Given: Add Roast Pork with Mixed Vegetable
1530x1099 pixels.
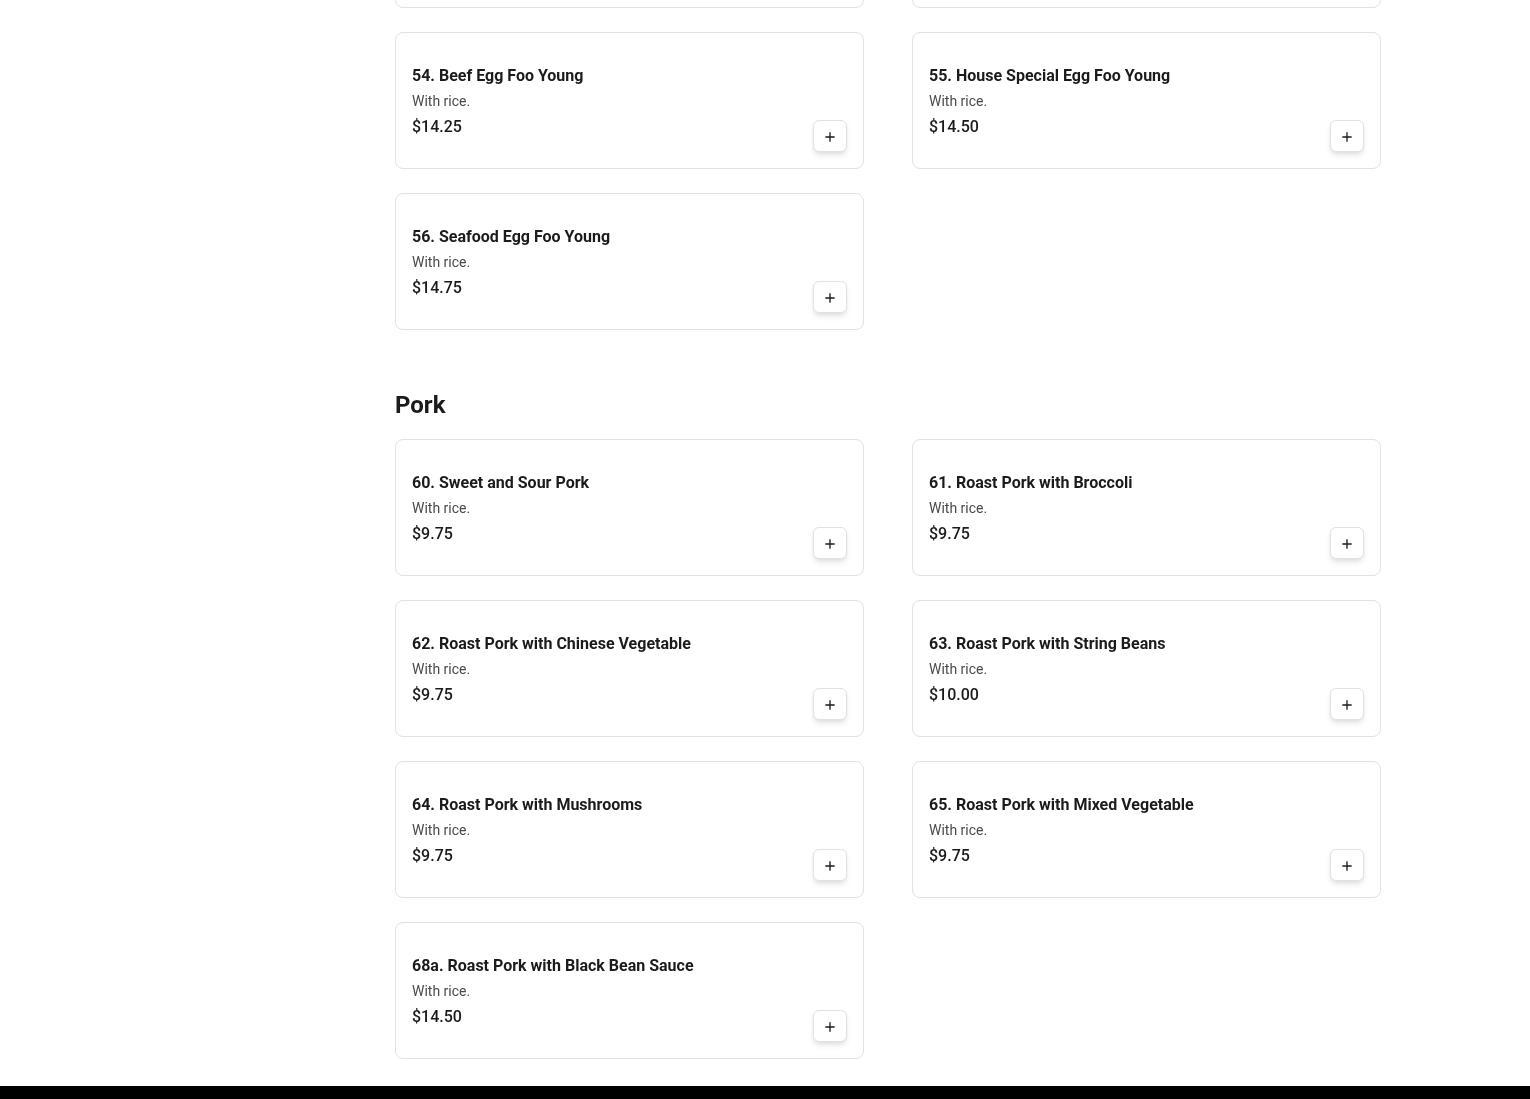Looking at the screenshot, I should [x=1347, y=866].
